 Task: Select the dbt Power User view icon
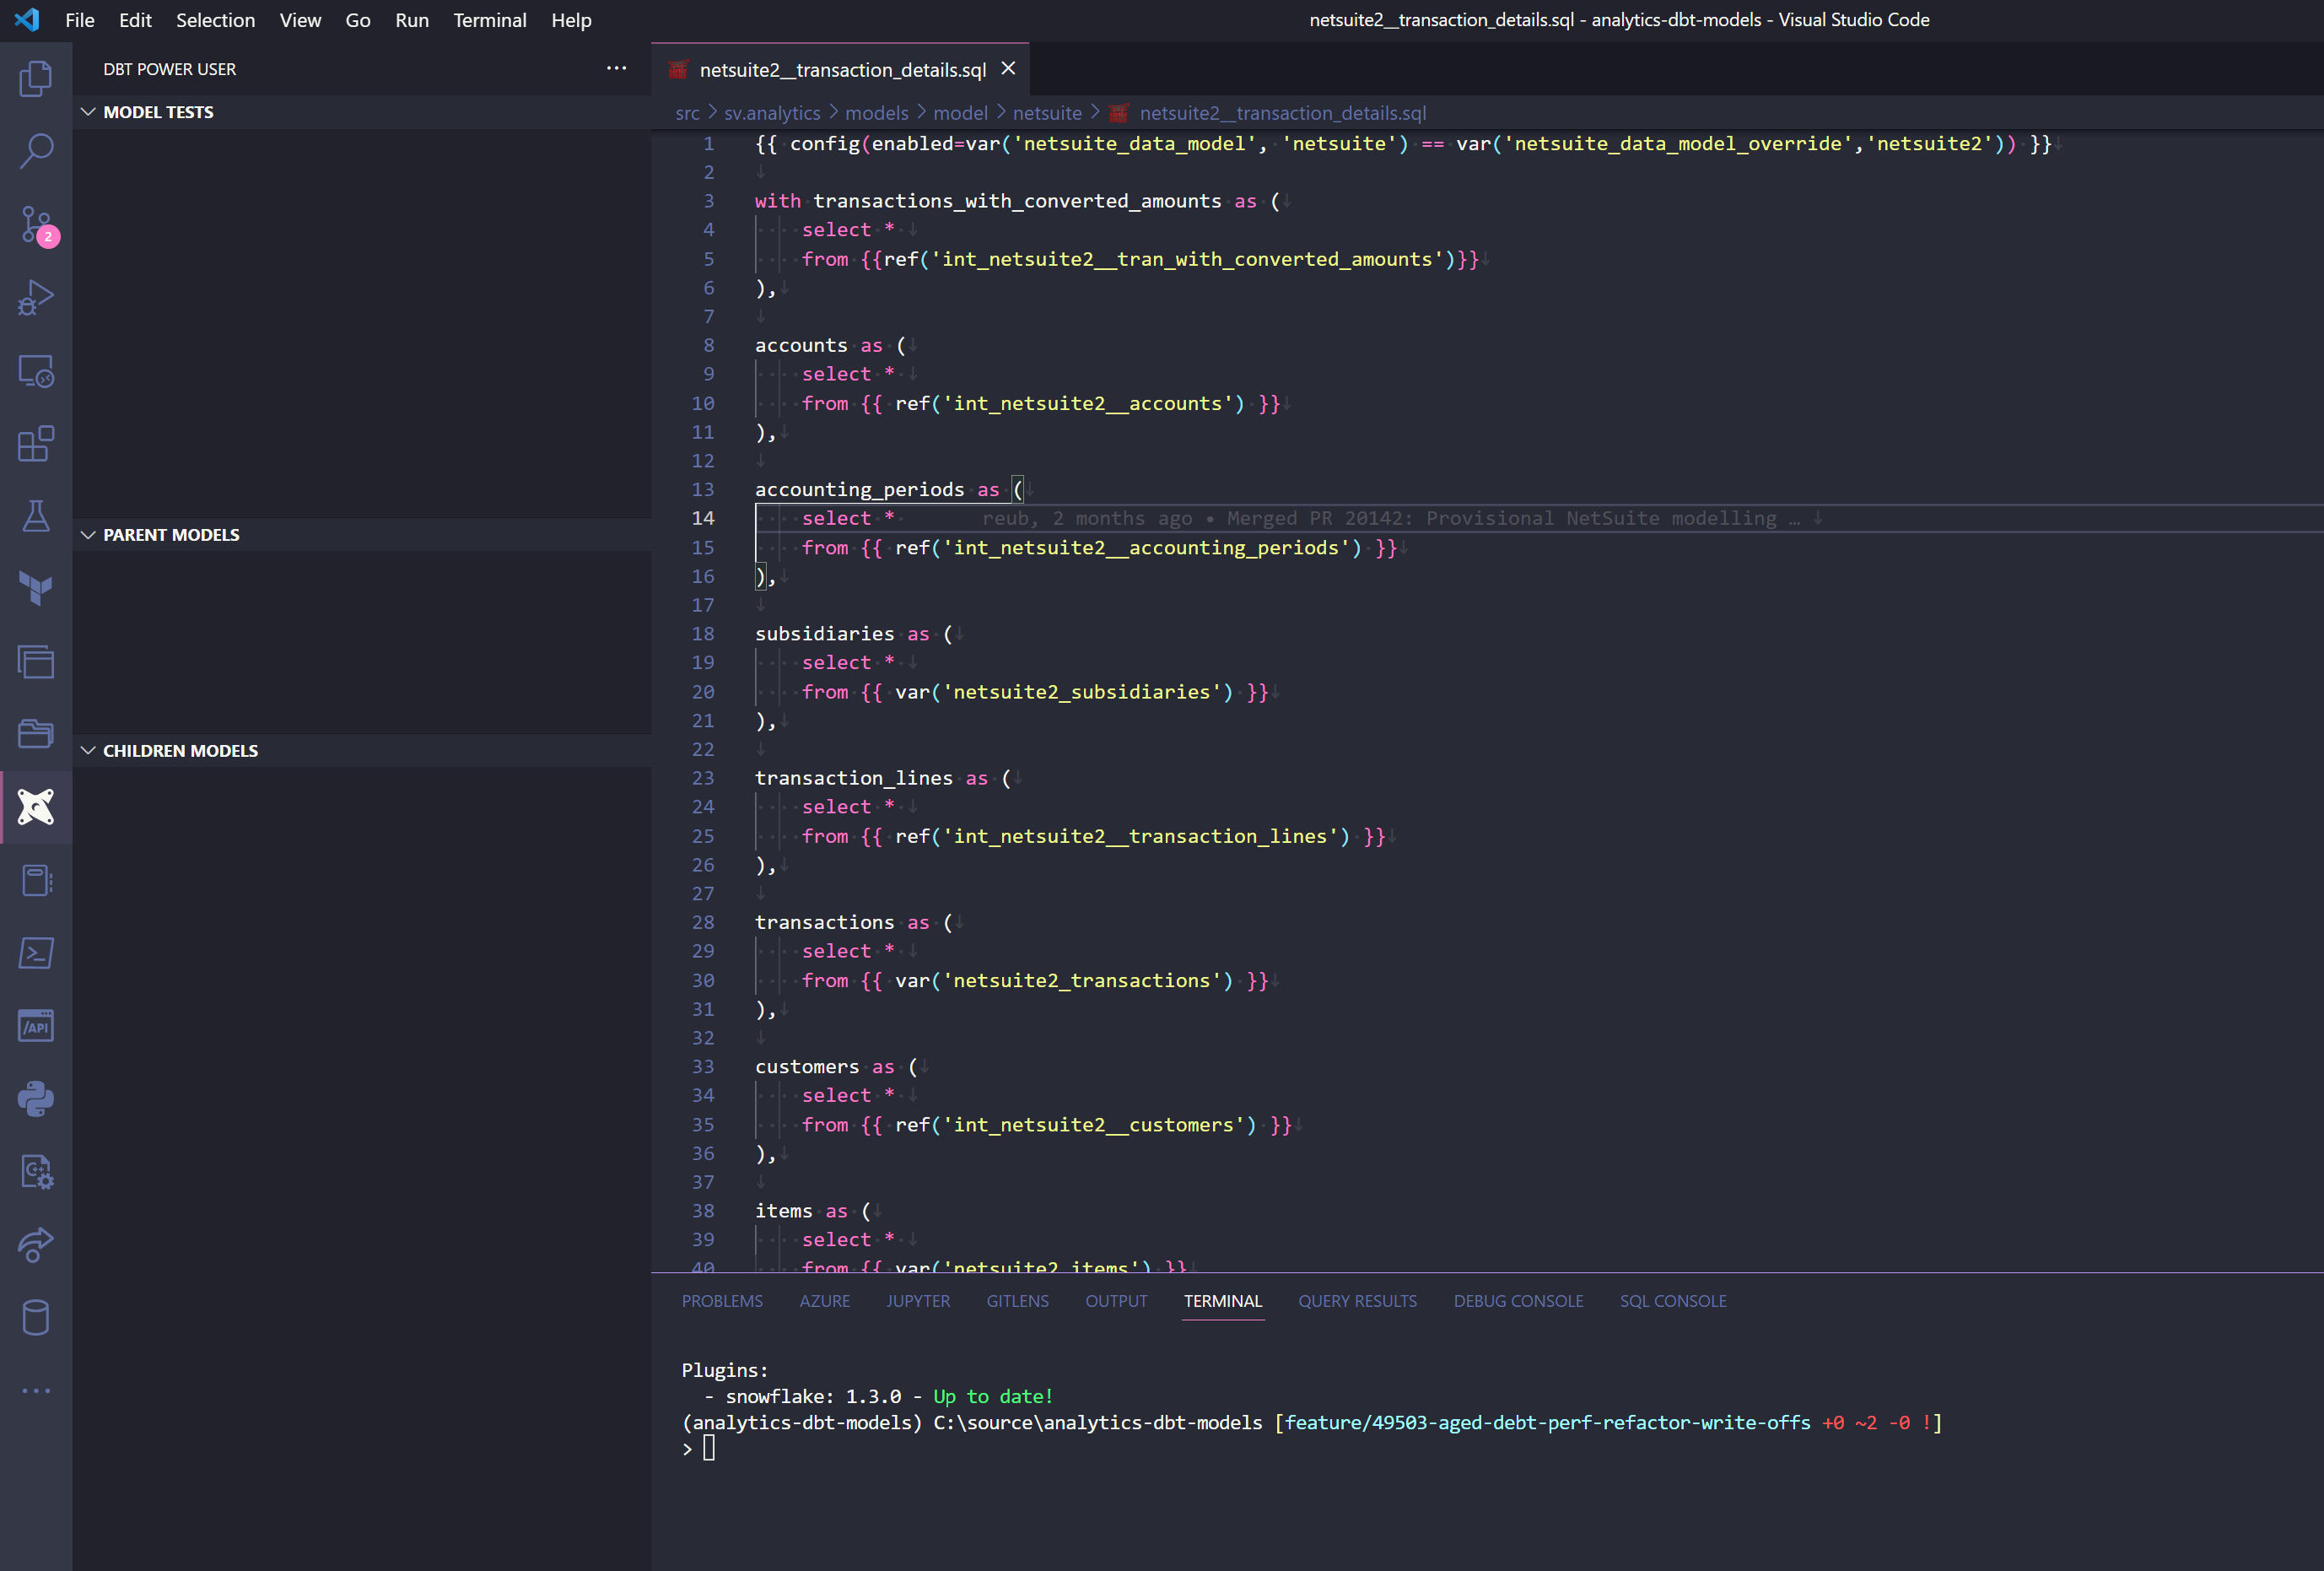pos(36,807)
